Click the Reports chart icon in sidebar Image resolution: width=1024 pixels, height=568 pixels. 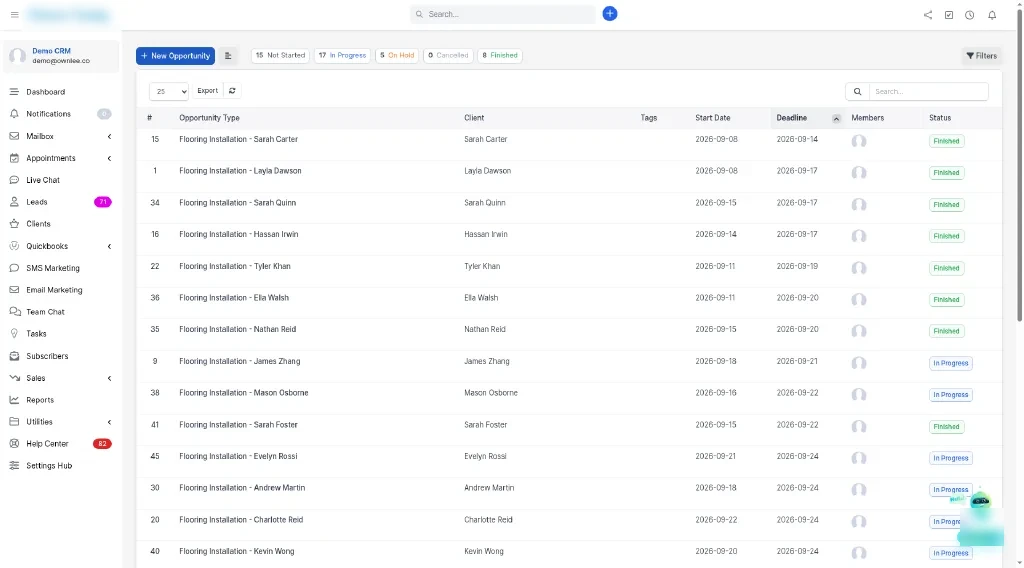click(x=14, y=400)
